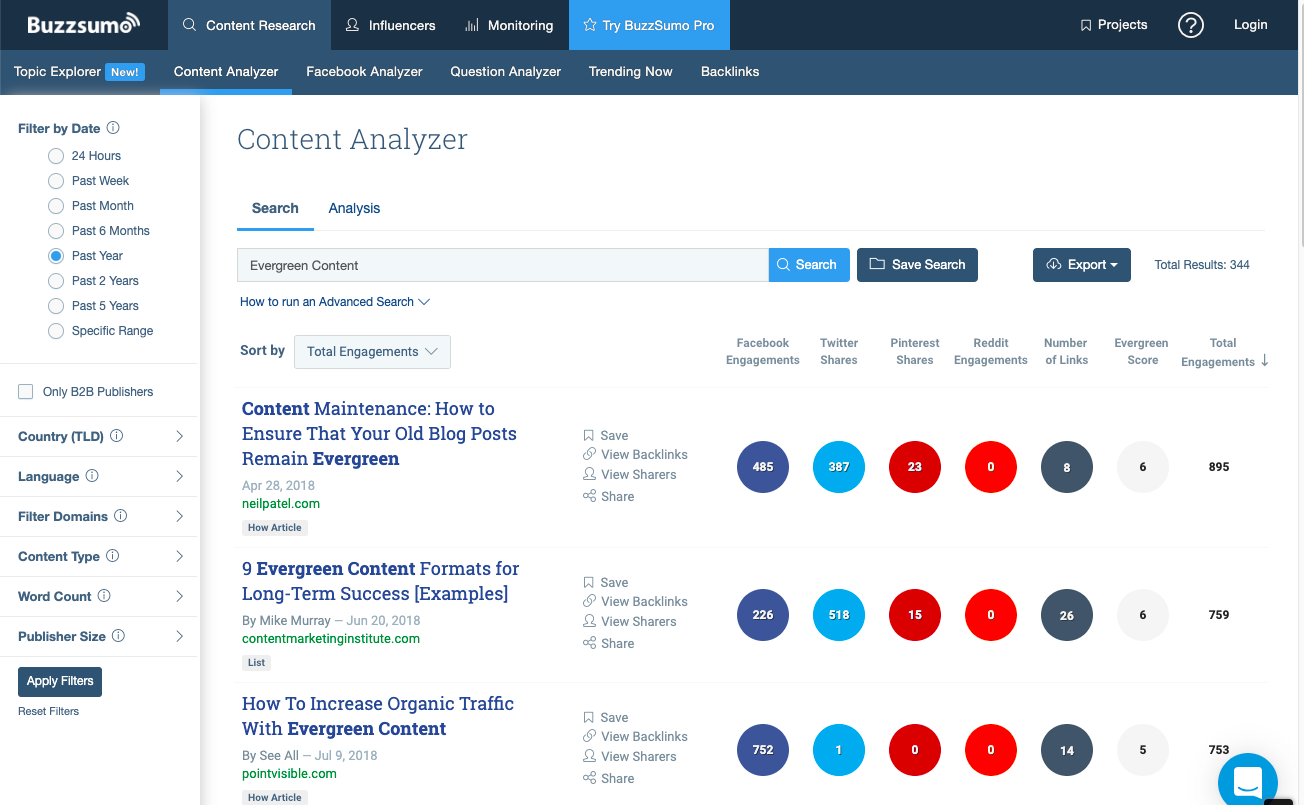
Task: Open the Backlinks tab
Action: point(730,72)
